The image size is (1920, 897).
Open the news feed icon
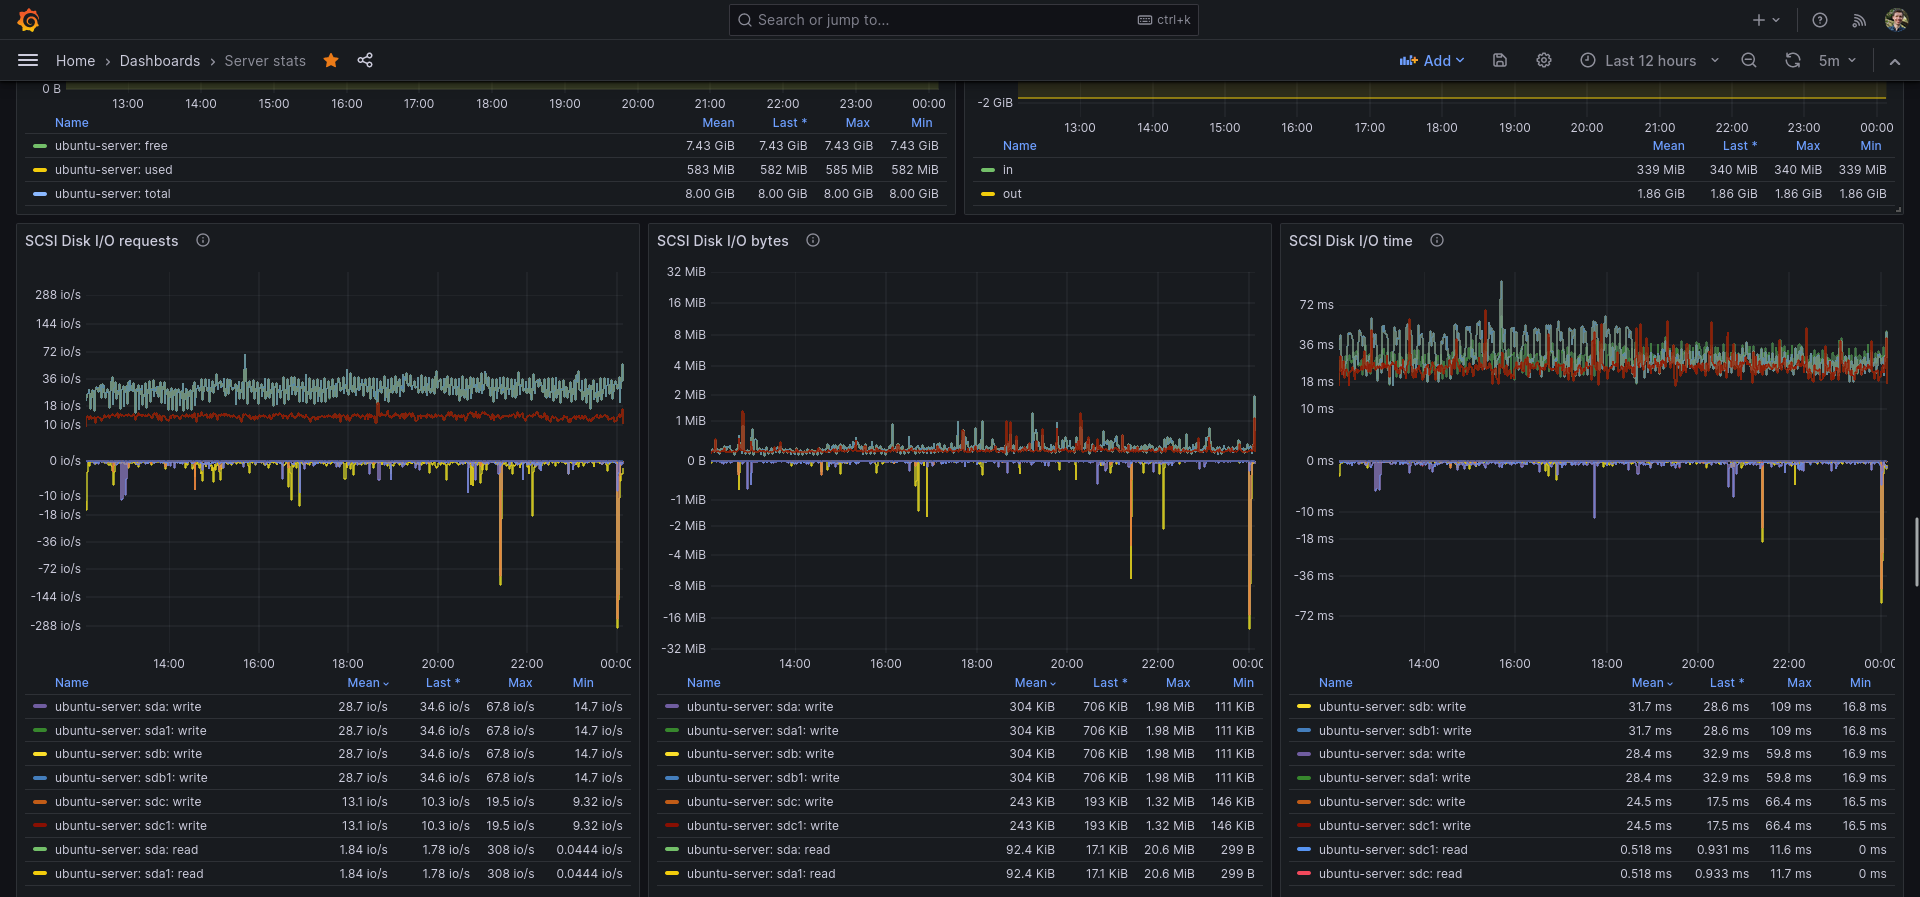1859,20
